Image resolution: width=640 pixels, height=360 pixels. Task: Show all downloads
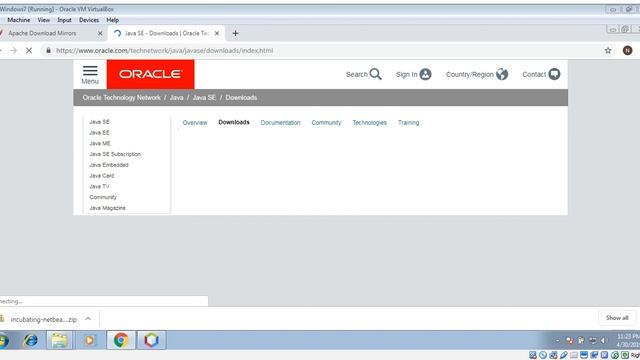(617, 318)
